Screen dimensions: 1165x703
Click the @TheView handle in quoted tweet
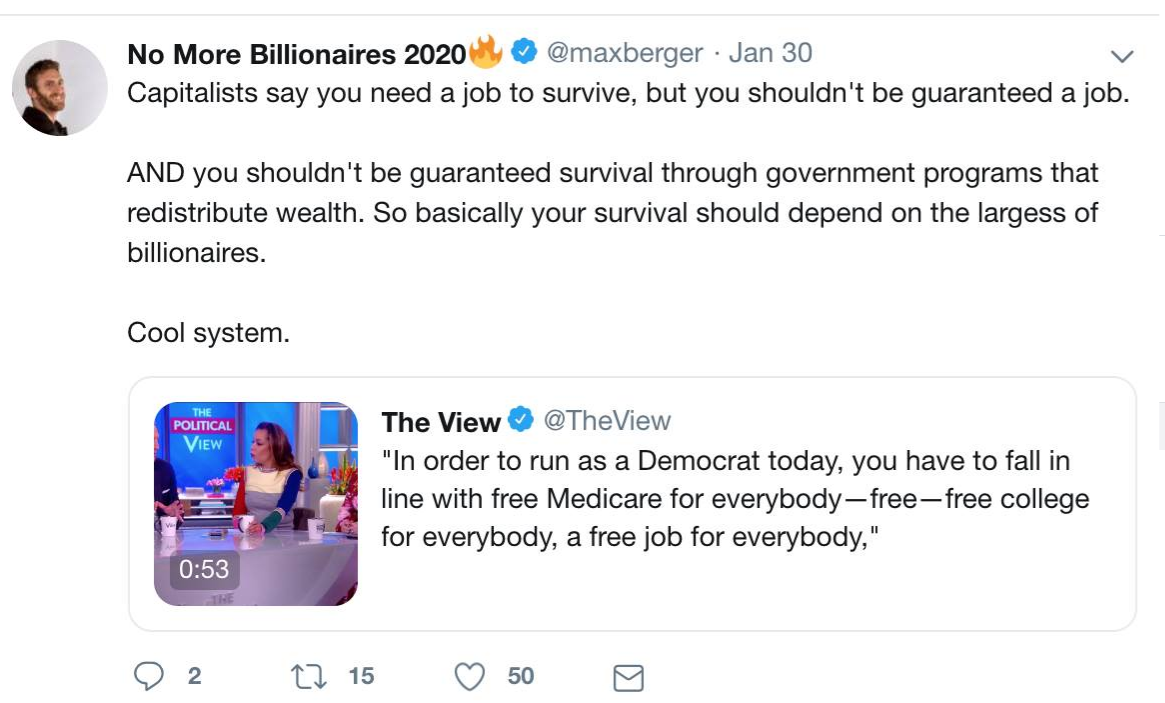(607, 421)
